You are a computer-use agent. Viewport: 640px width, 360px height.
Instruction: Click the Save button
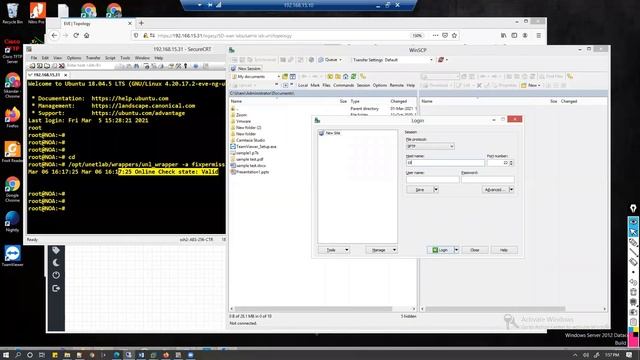[x=420, y=189]
